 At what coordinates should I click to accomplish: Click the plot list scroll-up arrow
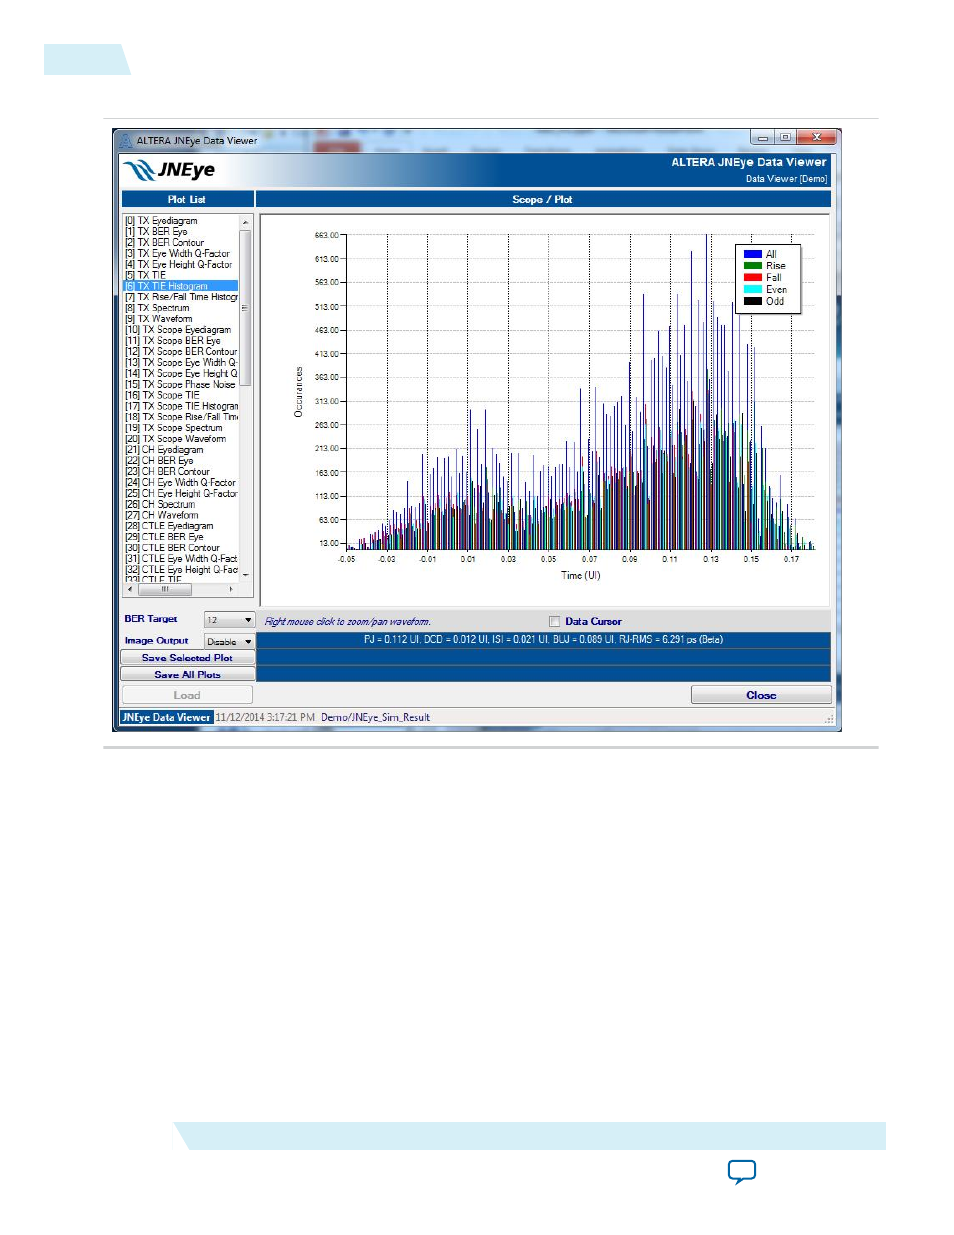pos(245,221)
